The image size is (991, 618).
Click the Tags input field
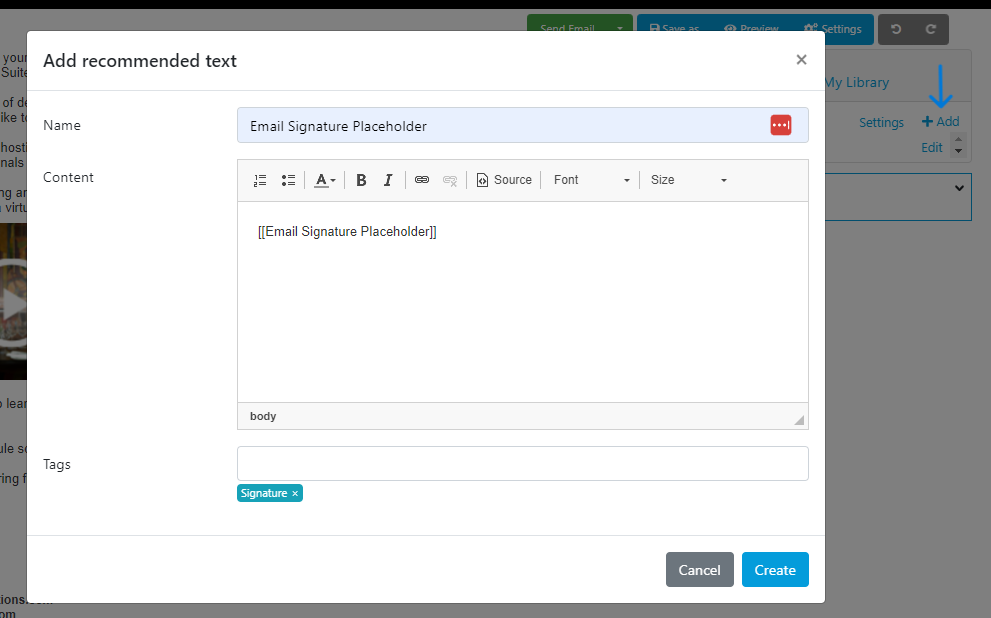[x=523, y=463]
